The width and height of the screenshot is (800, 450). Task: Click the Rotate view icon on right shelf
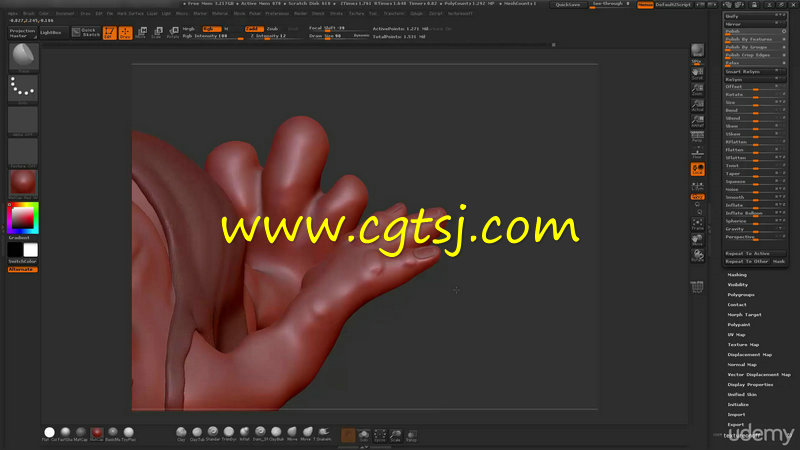click(697, 256)
